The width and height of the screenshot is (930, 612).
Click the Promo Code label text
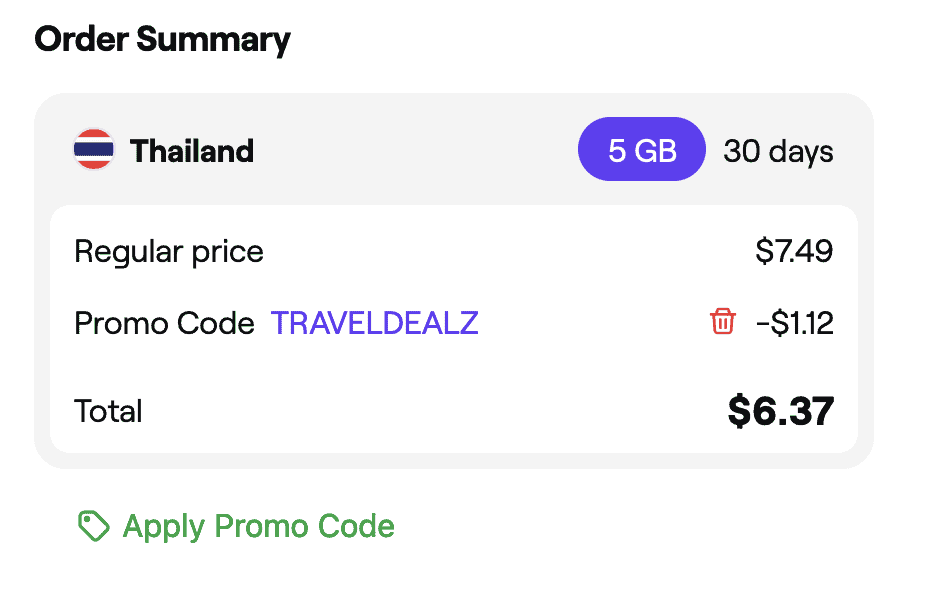(x=164, y=324)
